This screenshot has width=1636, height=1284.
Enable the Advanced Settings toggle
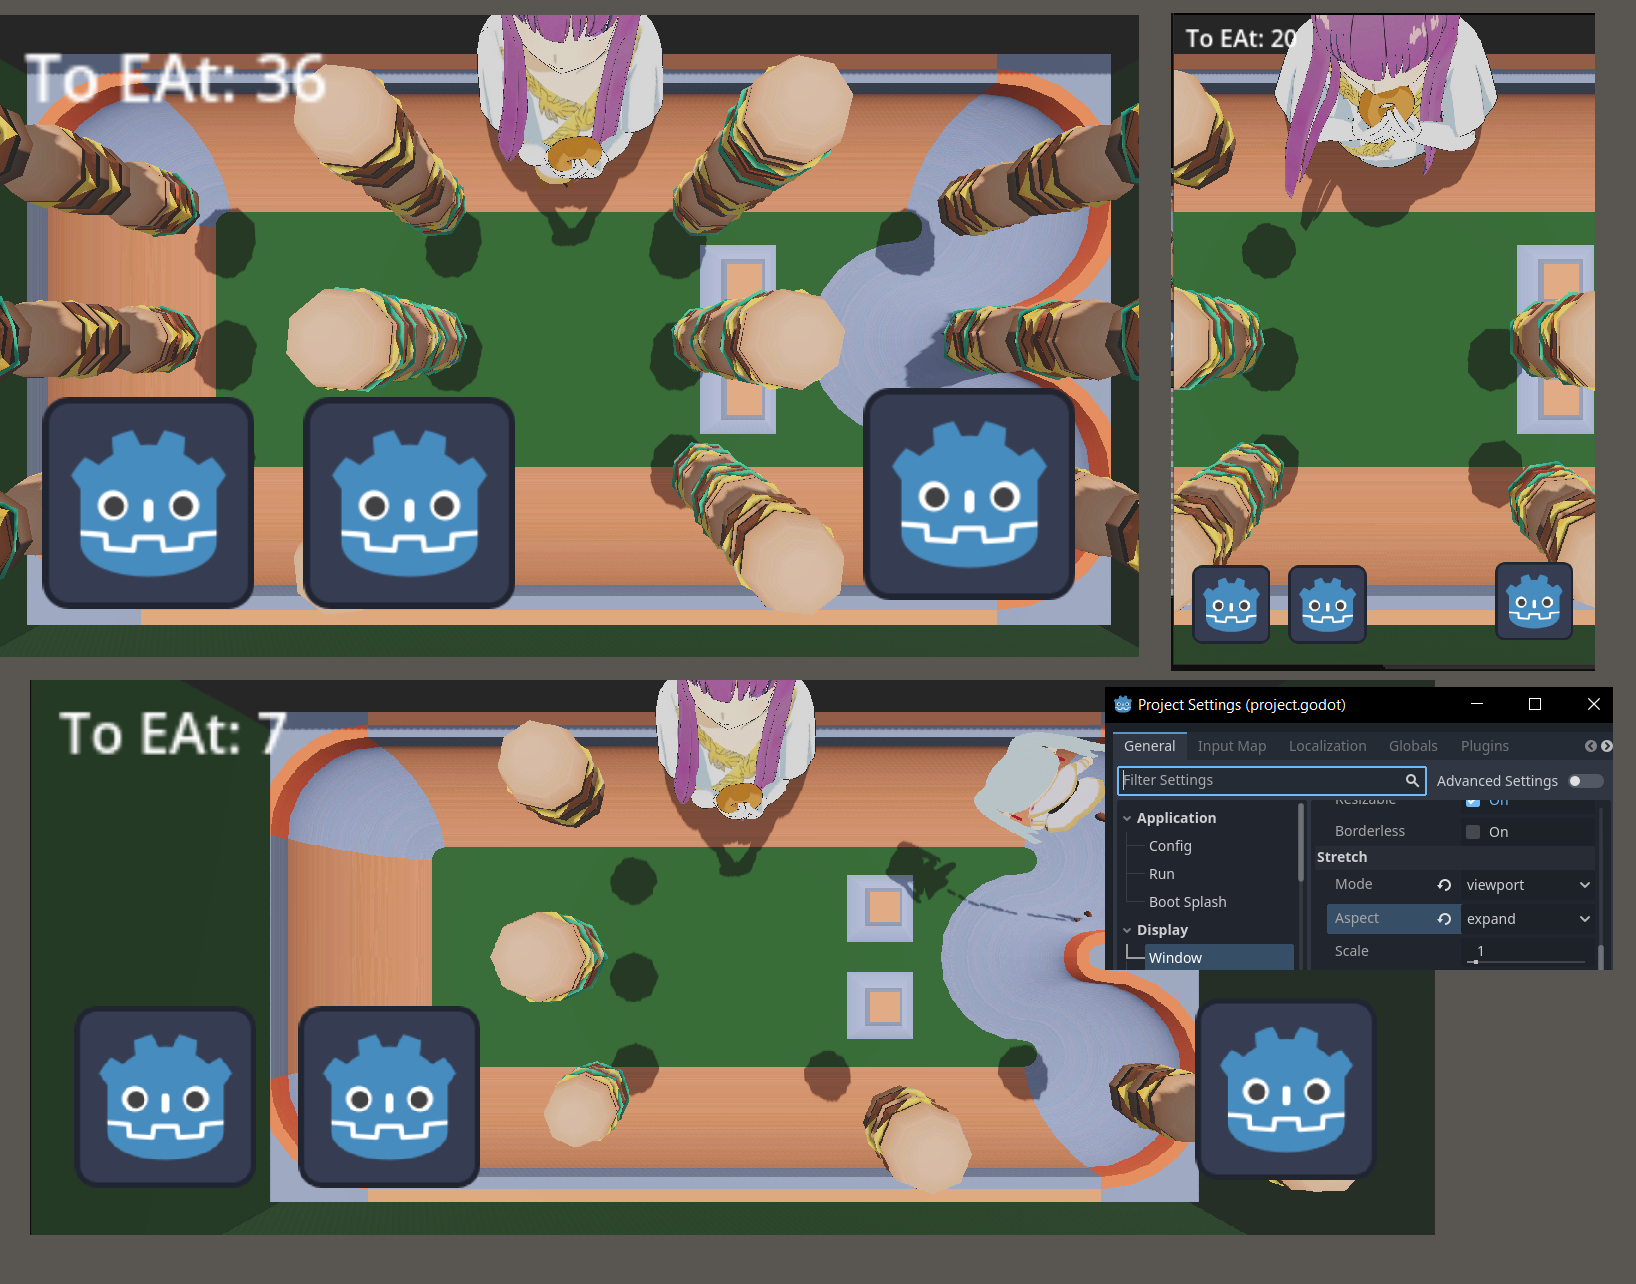(1585, 781)
